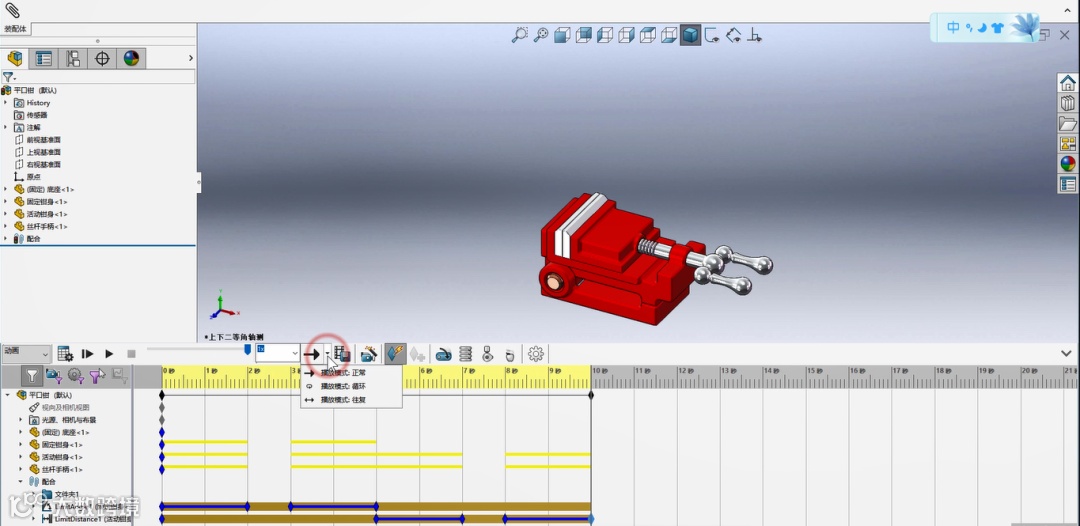Open the DisplayManager color sphere tab

point(131,59)
